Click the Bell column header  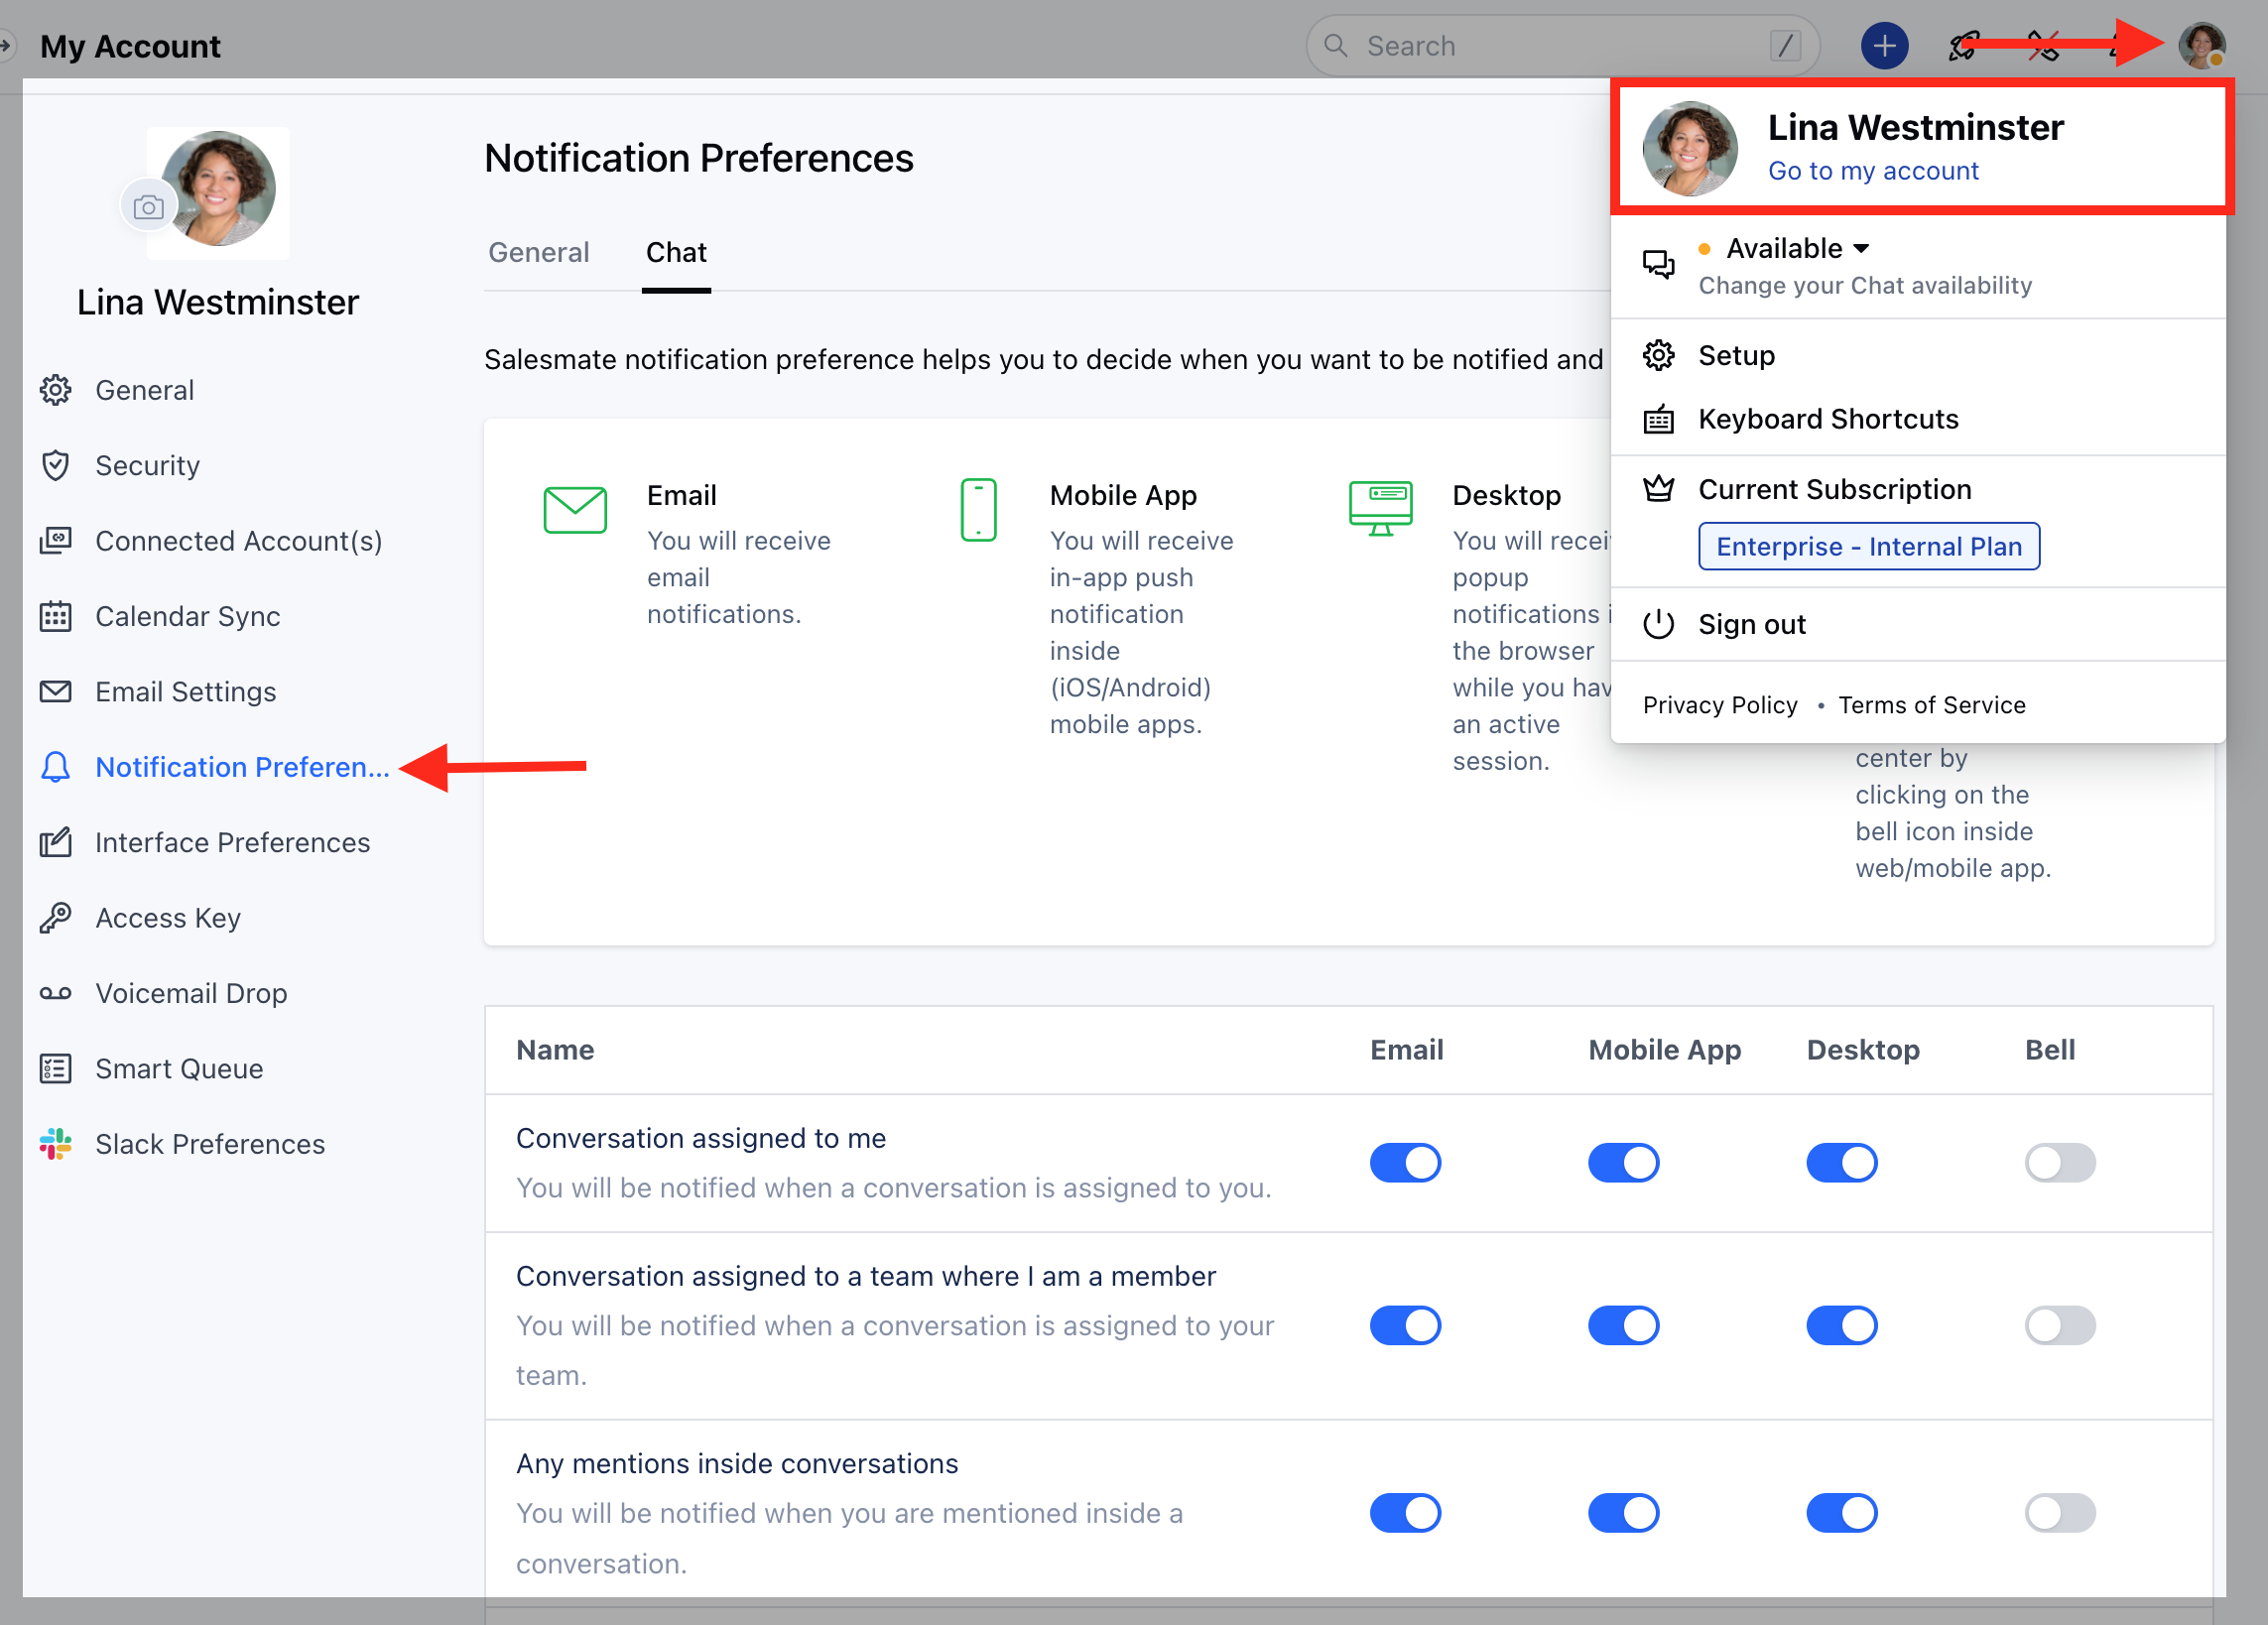(x=2050, y=1050)
